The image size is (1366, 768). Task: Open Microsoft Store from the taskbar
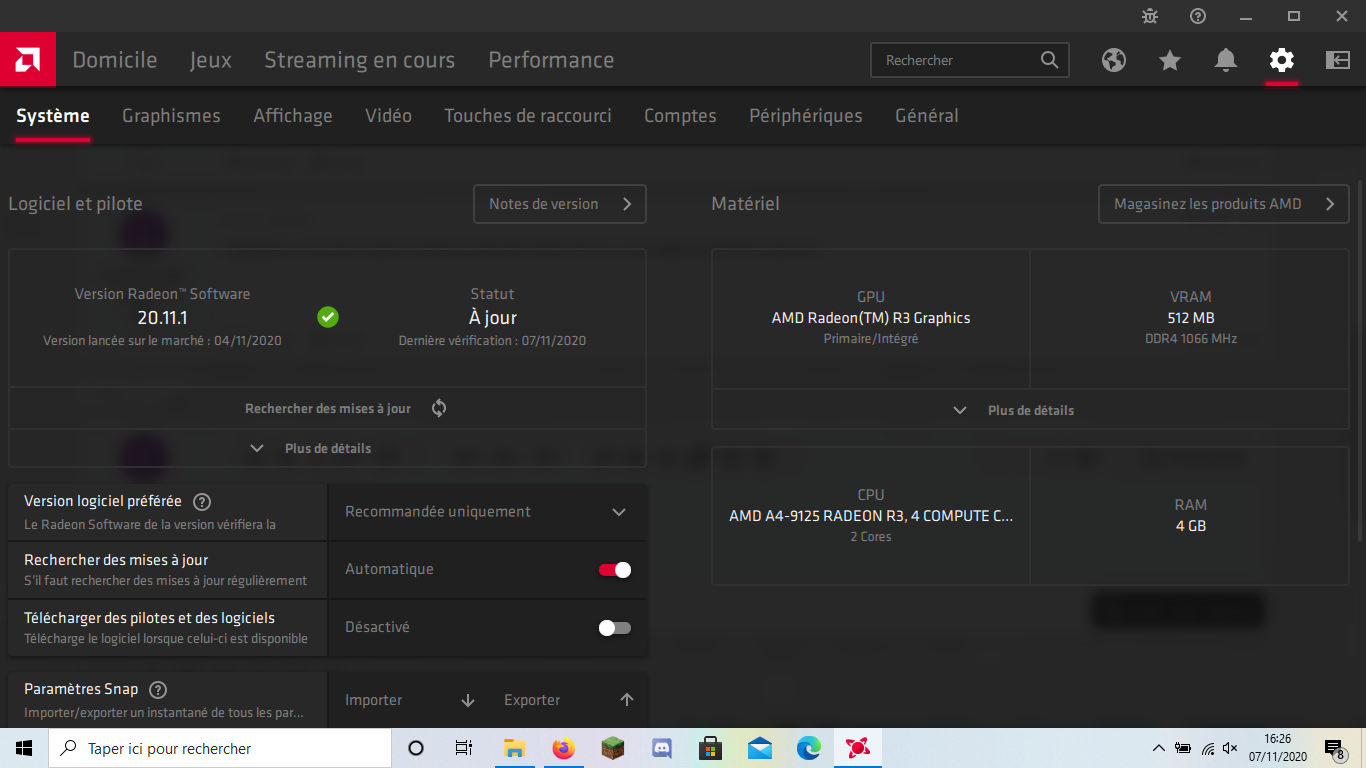click(710, 748)
